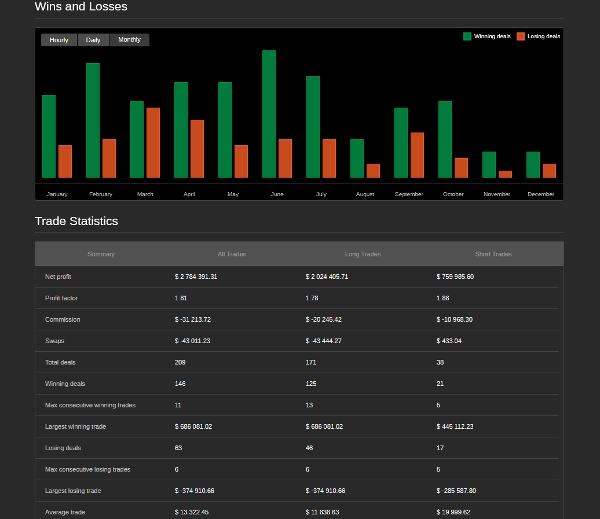This screenshot has width=600, height=519.
Task: Click the total deals value '171'
Action: click(311, 362)
